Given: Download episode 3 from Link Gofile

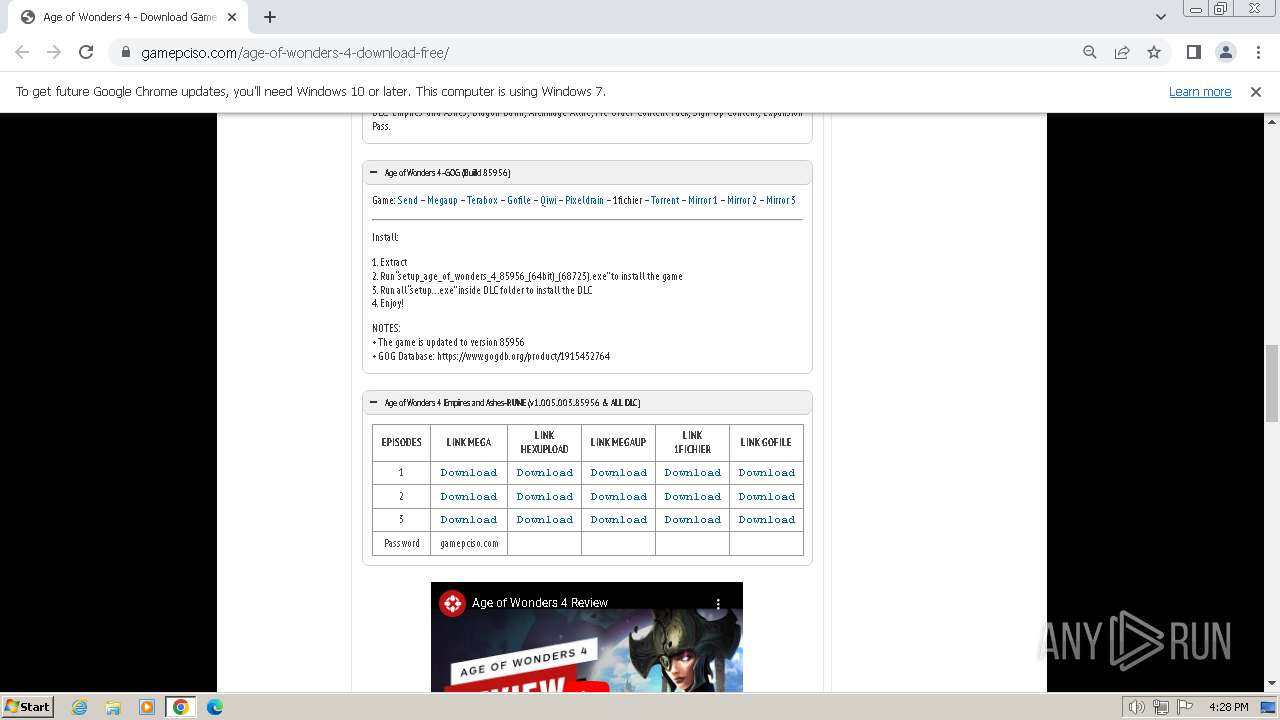Looking at the screenshot, I should tap(767, 519).
